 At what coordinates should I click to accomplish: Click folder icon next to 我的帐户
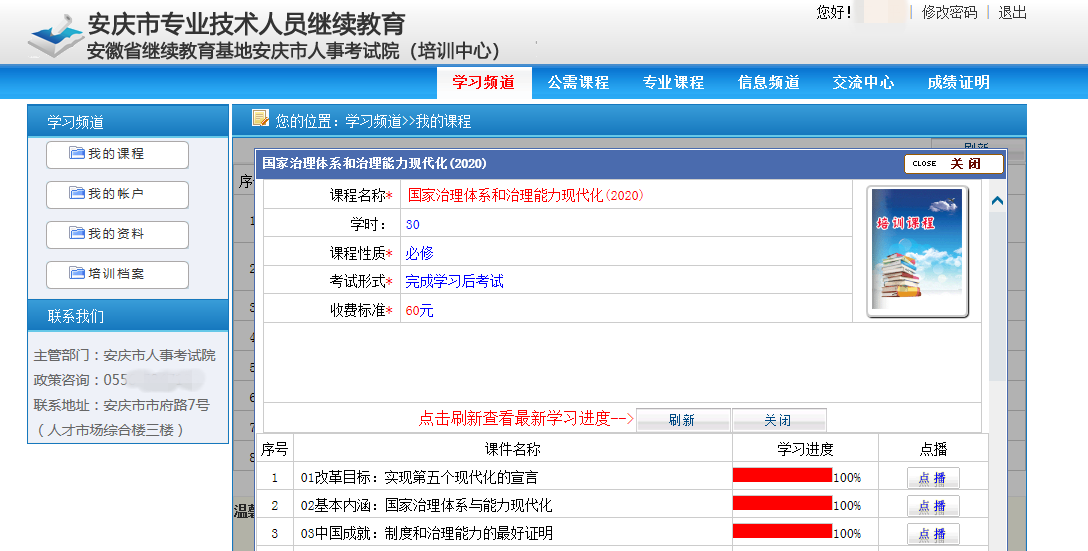(77, 194)
